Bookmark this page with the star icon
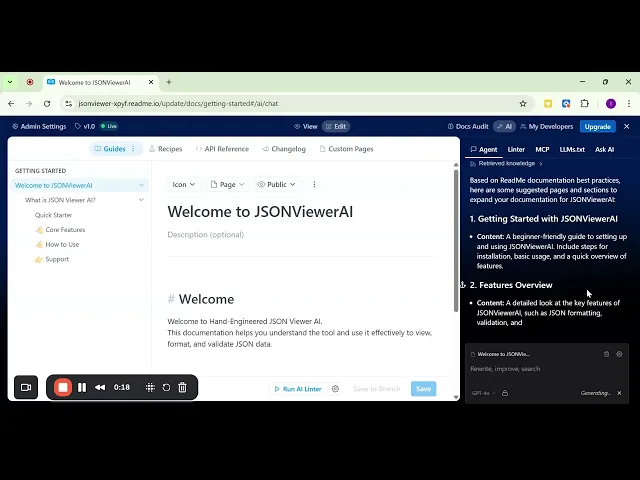 point(523,104)
